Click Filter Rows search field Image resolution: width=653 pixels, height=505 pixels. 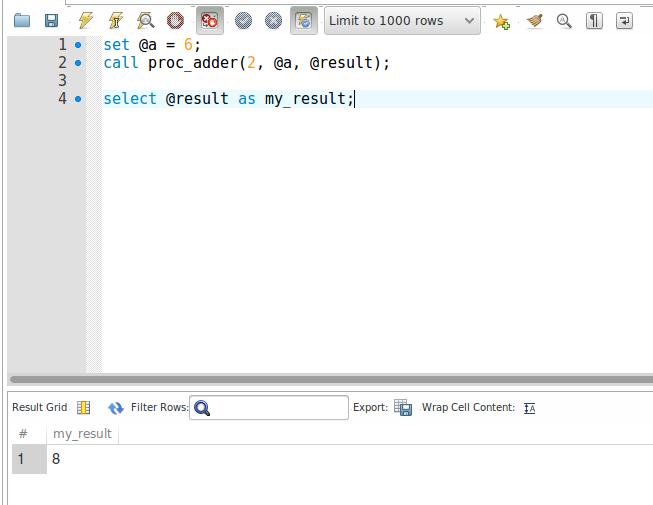(269, 408)
